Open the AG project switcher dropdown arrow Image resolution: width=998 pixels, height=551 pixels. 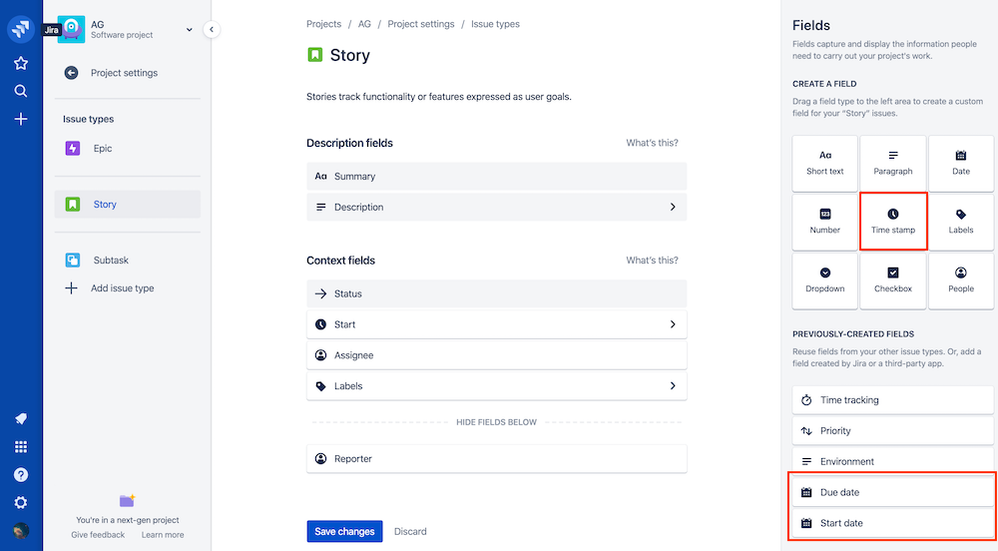coord(189,30)
